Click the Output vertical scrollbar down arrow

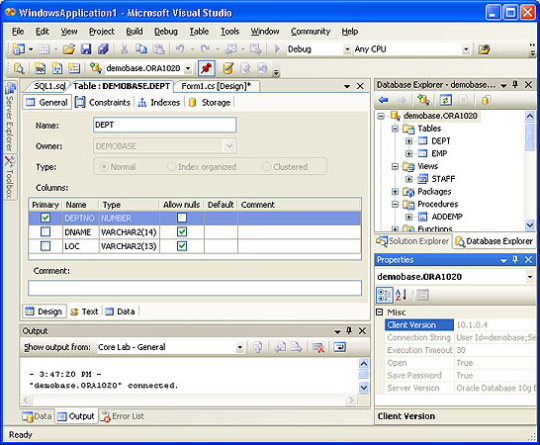[x=364, y=388]
